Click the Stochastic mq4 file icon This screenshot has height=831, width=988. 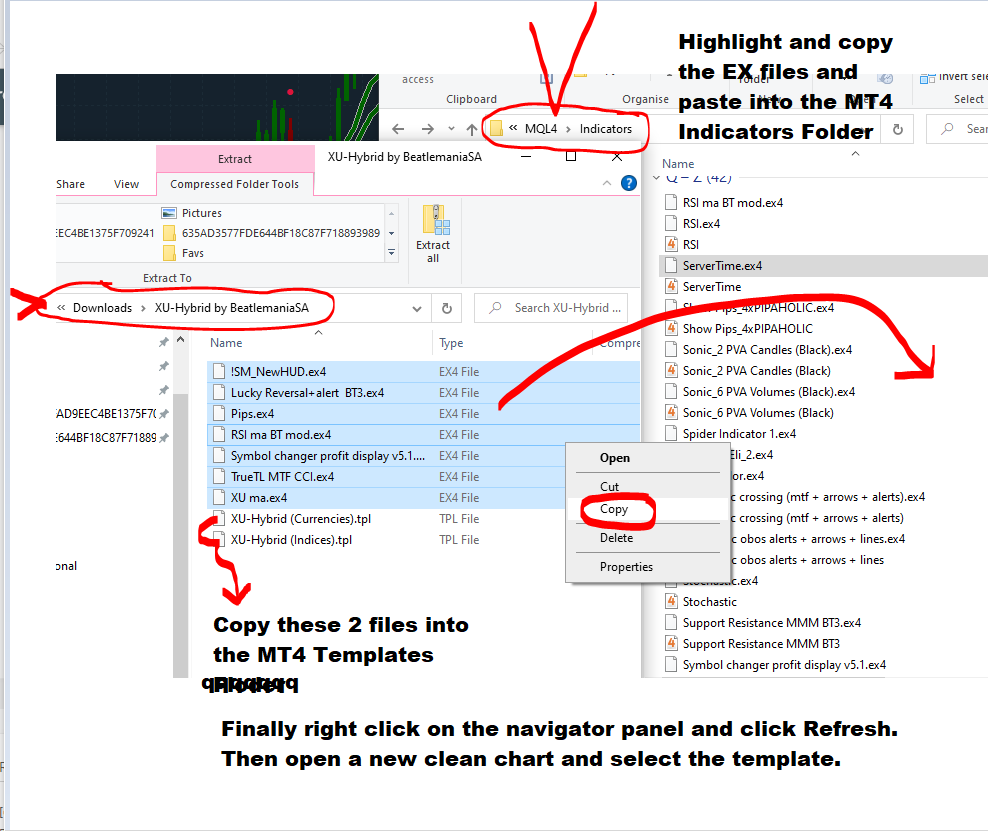672,602
